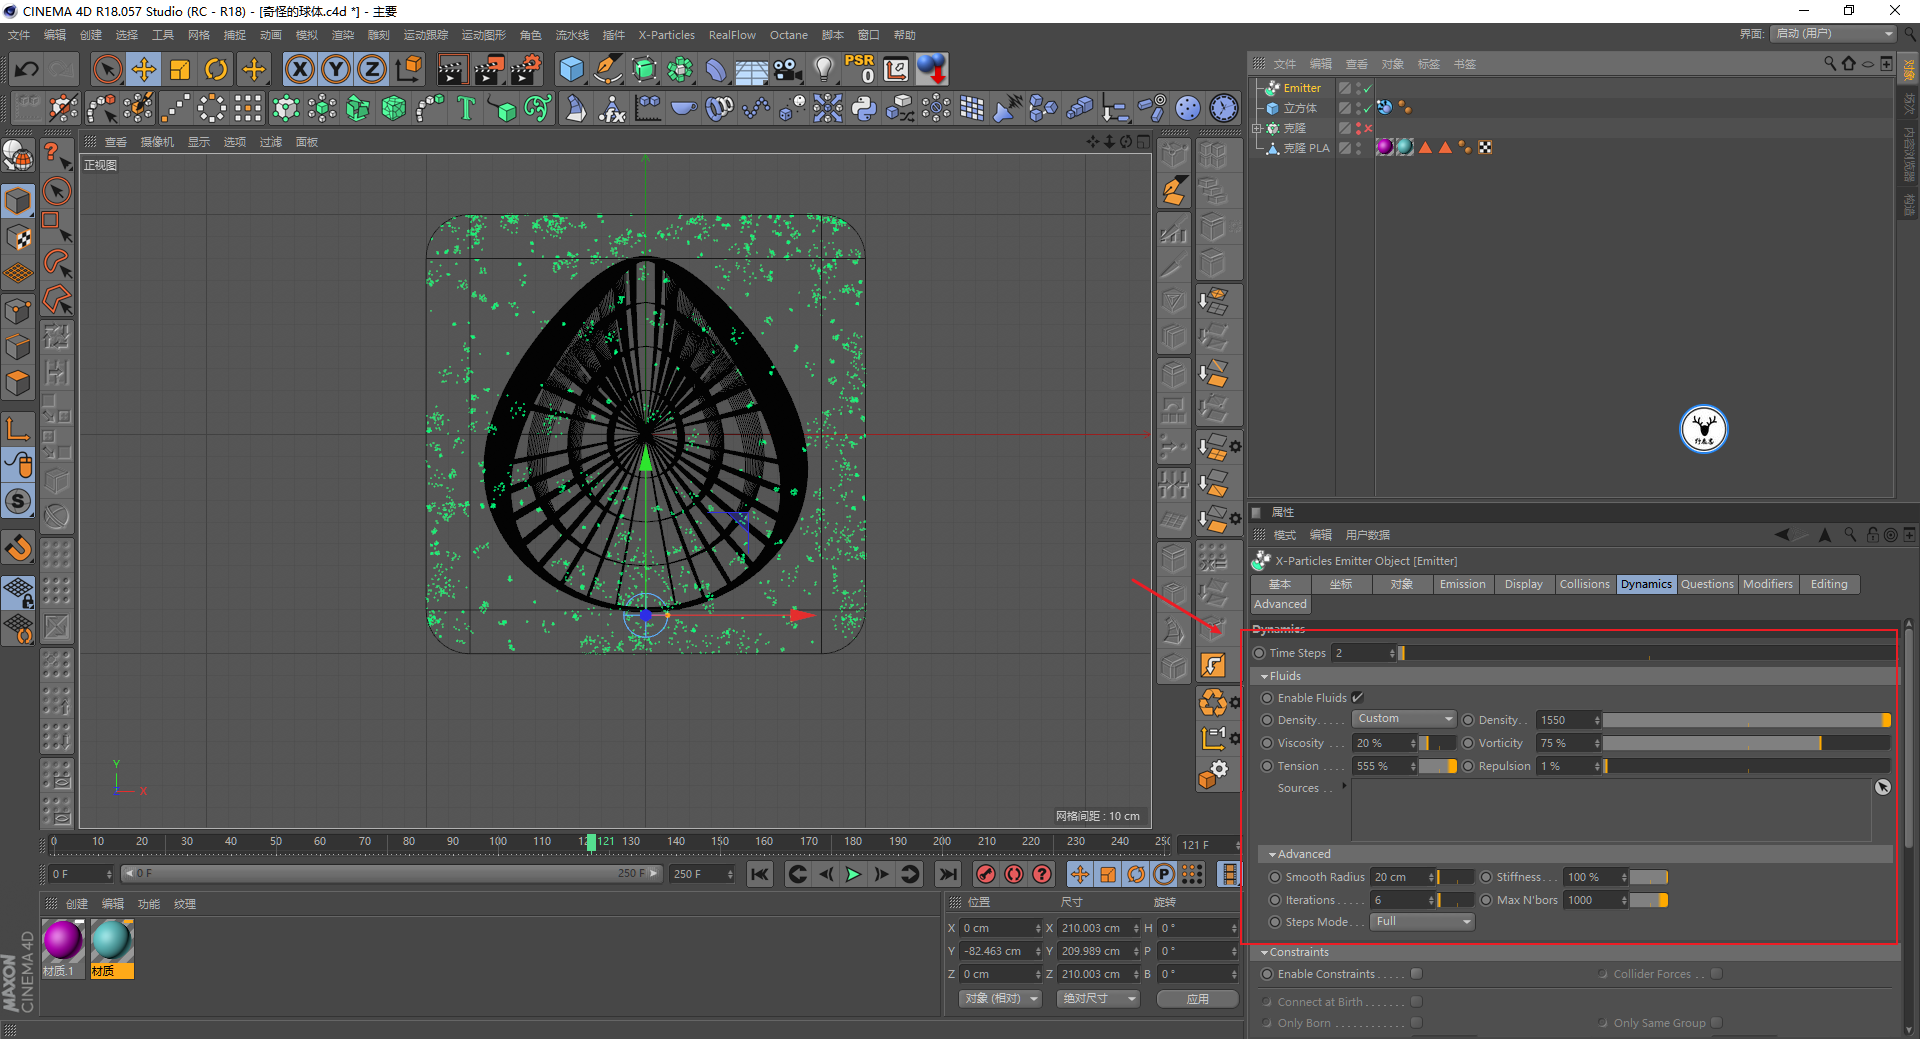This screenshot has width=1920, height=1039.
Task: Tick the Connect at Birth checkbox
Action: (1416, 1002)
